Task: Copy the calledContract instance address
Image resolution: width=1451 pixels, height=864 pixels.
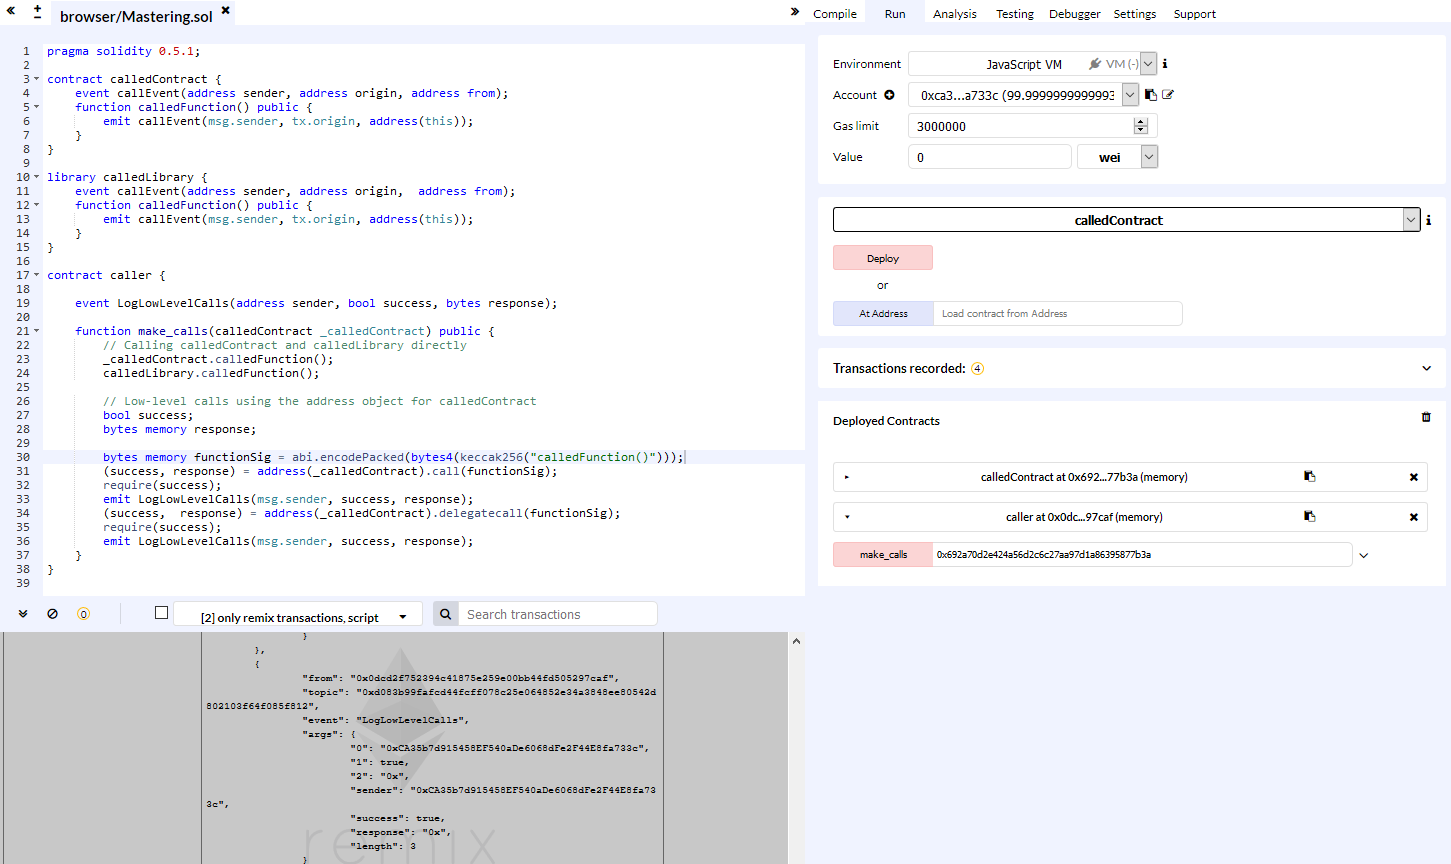Action: pos(1310,477)
